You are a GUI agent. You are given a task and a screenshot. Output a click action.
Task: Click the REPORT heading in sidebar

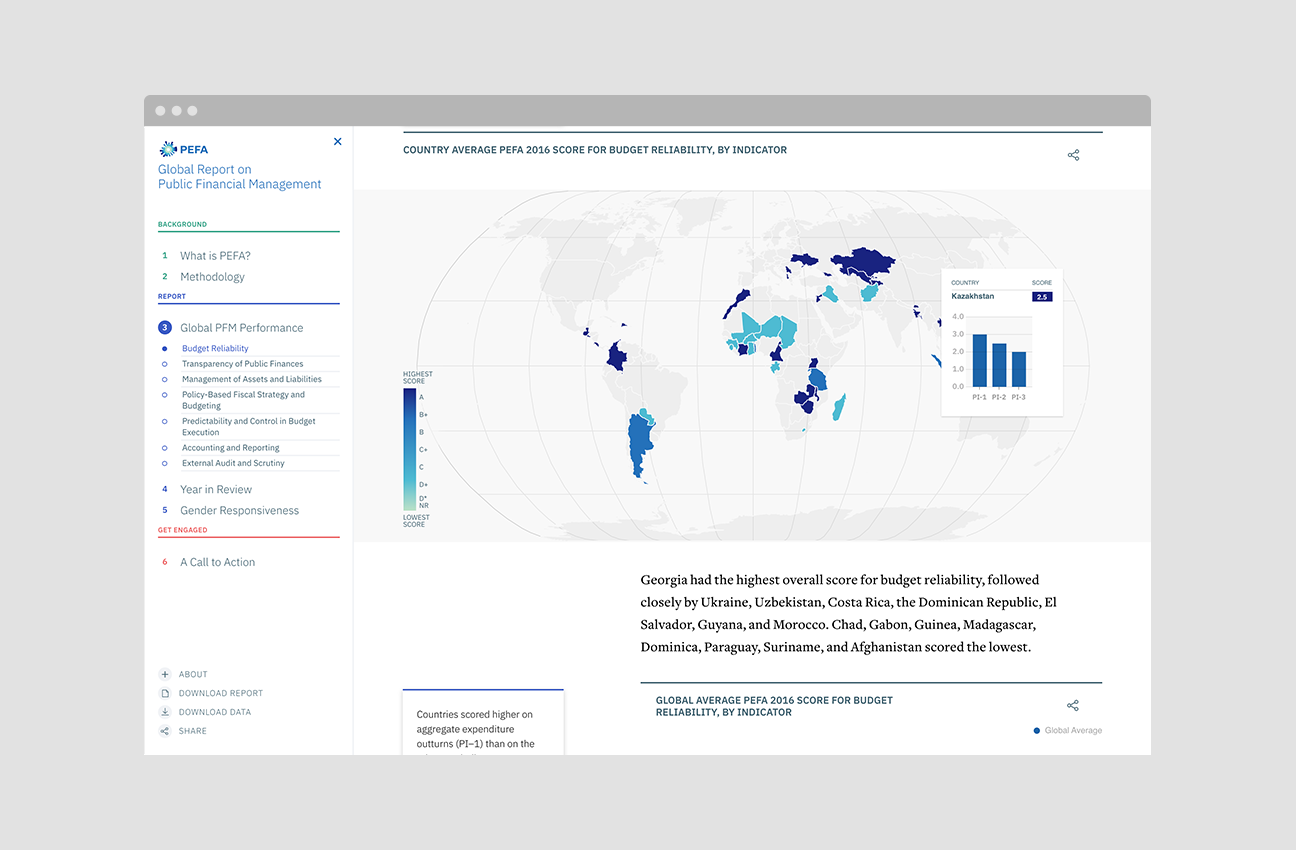click(172, 297)
